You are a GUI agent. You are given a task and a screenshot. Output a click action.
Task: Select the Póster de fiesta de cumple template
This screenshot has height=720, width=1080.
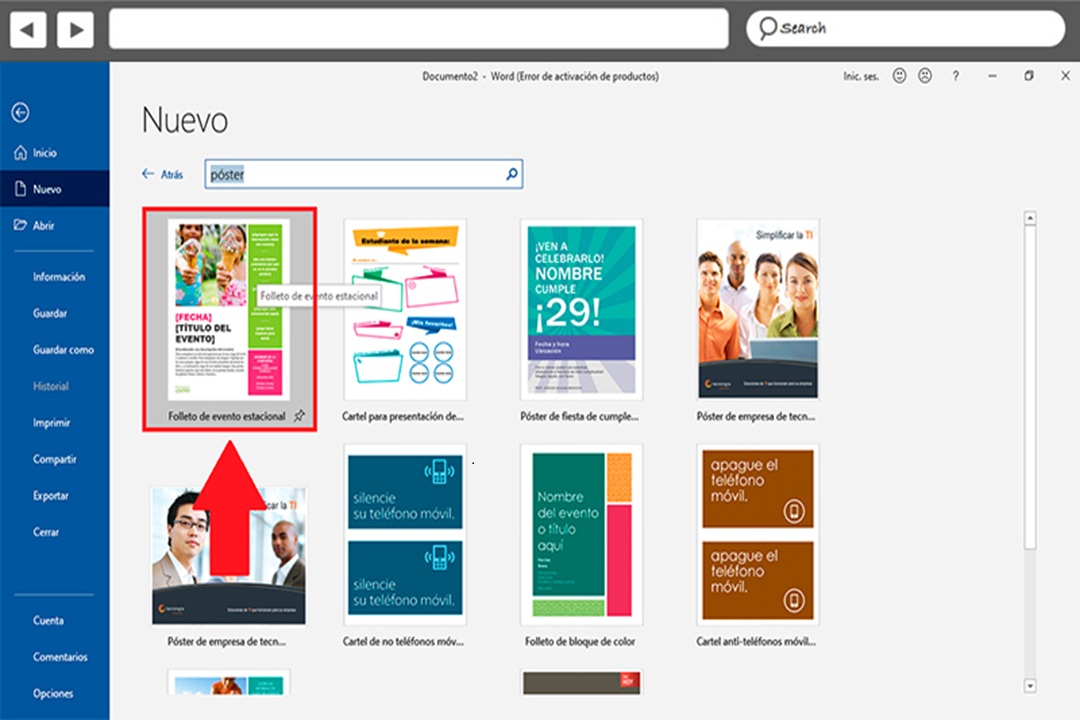tap(580, 309)
